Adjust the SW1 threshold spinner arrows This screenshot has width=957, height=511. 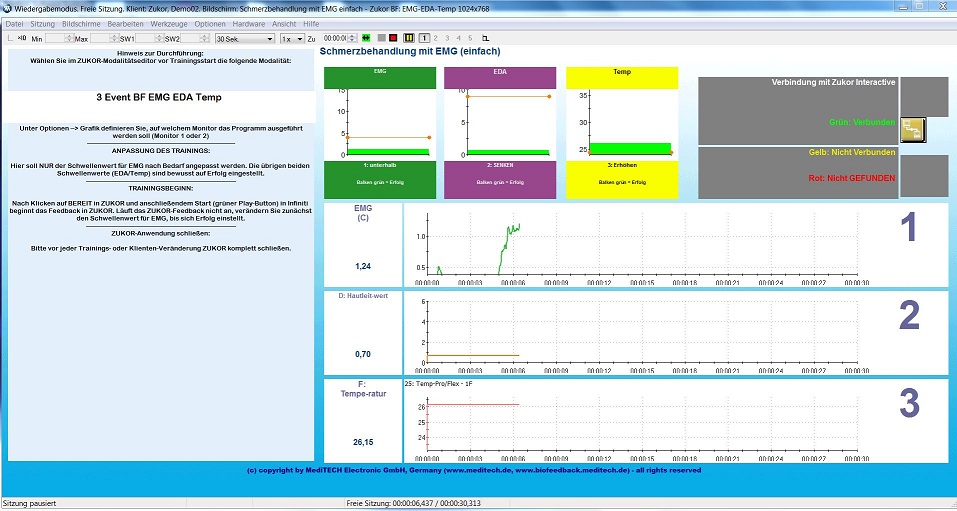click(159, 38)
